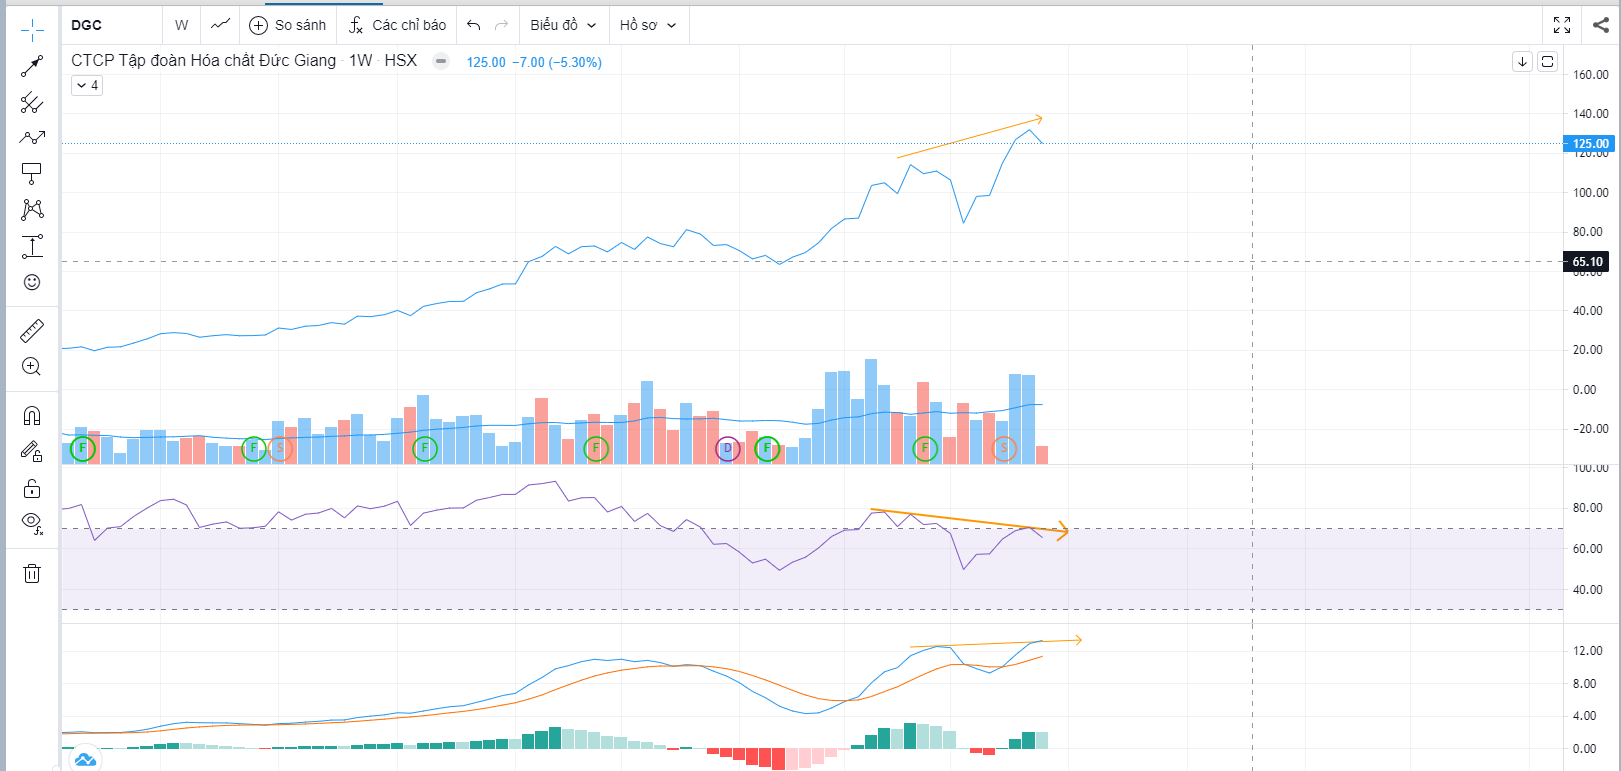Image resolution: width=1621 pixels, height=771 pixels.
Task: Click the purple D dividend marker
Action: (728, 449)
